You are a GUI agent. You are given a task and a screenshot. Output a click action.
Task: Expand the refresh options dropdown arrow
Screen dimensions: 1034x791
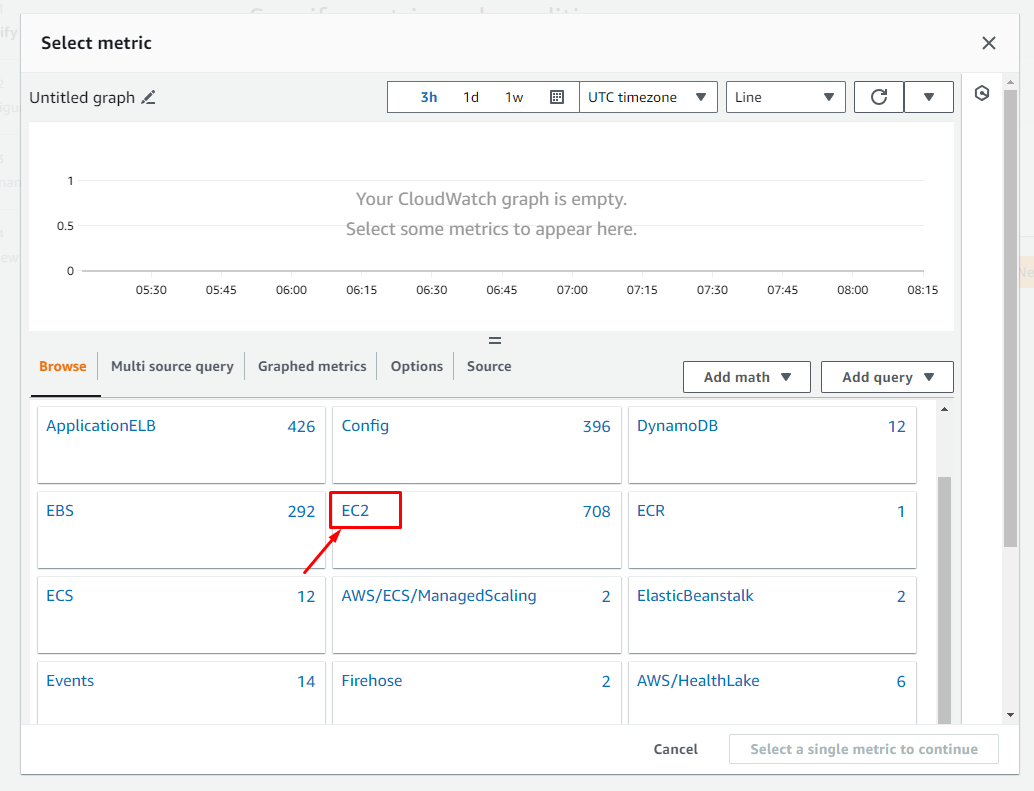[929, 97]
